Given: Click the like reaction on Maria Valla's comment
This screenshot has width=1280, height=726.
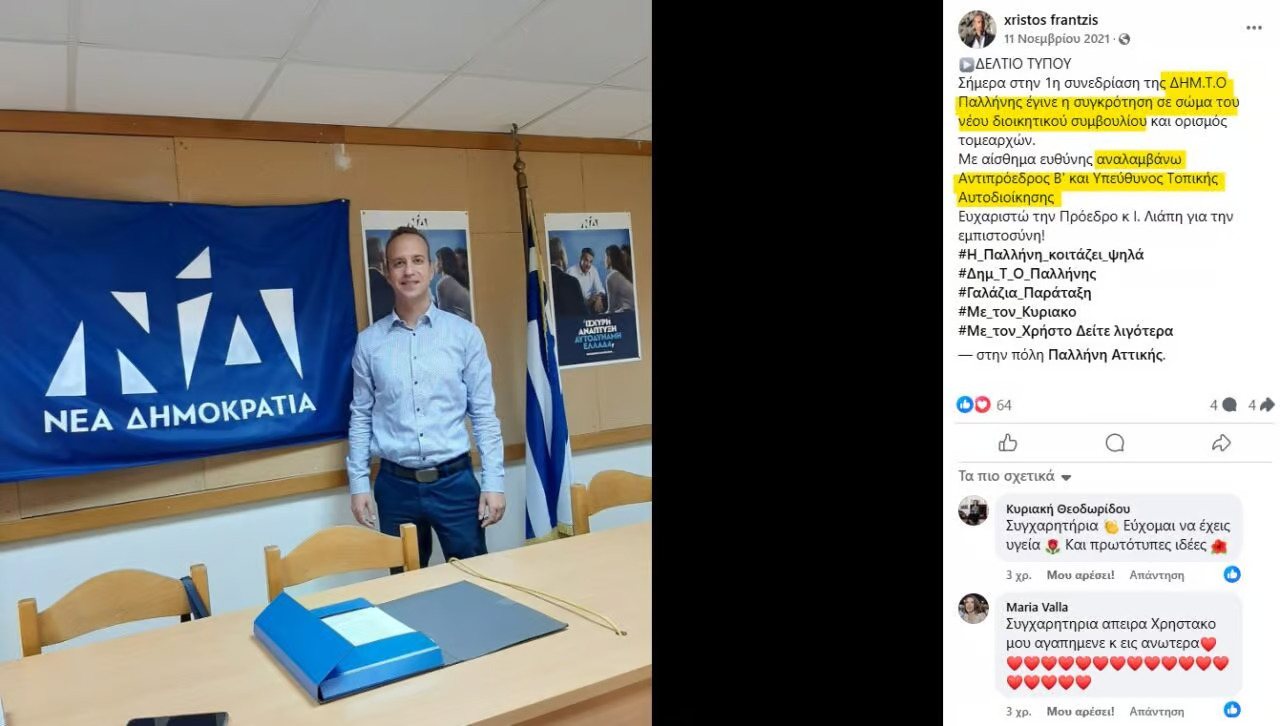Looking at the screenshot, I should coord(1232,710).
